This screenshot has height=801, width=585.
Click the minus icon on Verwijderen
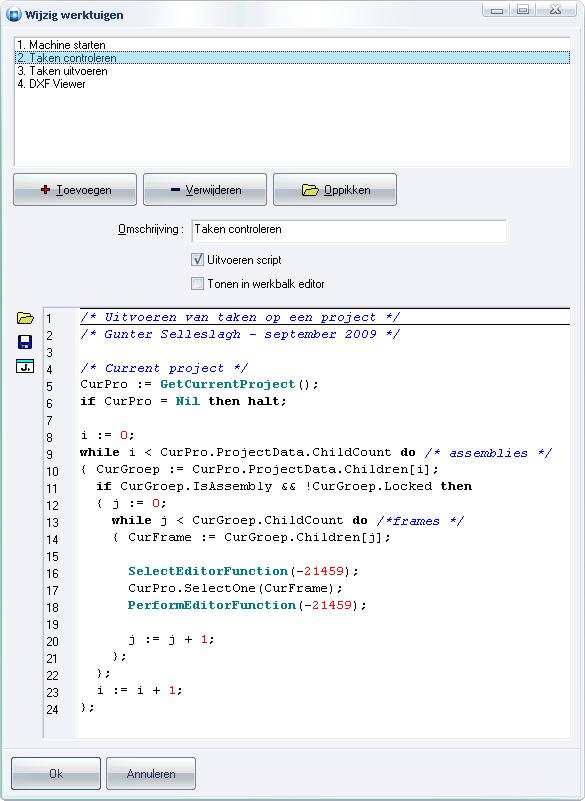[x=175, y=190]
